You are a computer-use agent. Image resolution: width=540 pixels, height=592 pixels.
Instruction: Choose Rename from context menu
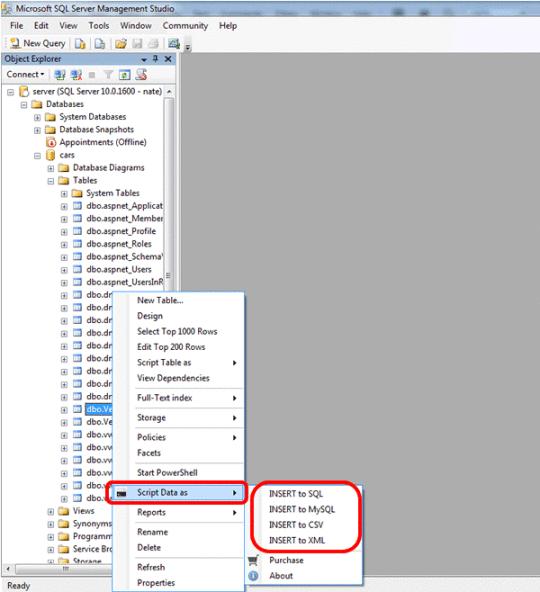pyautogui.click(x=153, y=532)
